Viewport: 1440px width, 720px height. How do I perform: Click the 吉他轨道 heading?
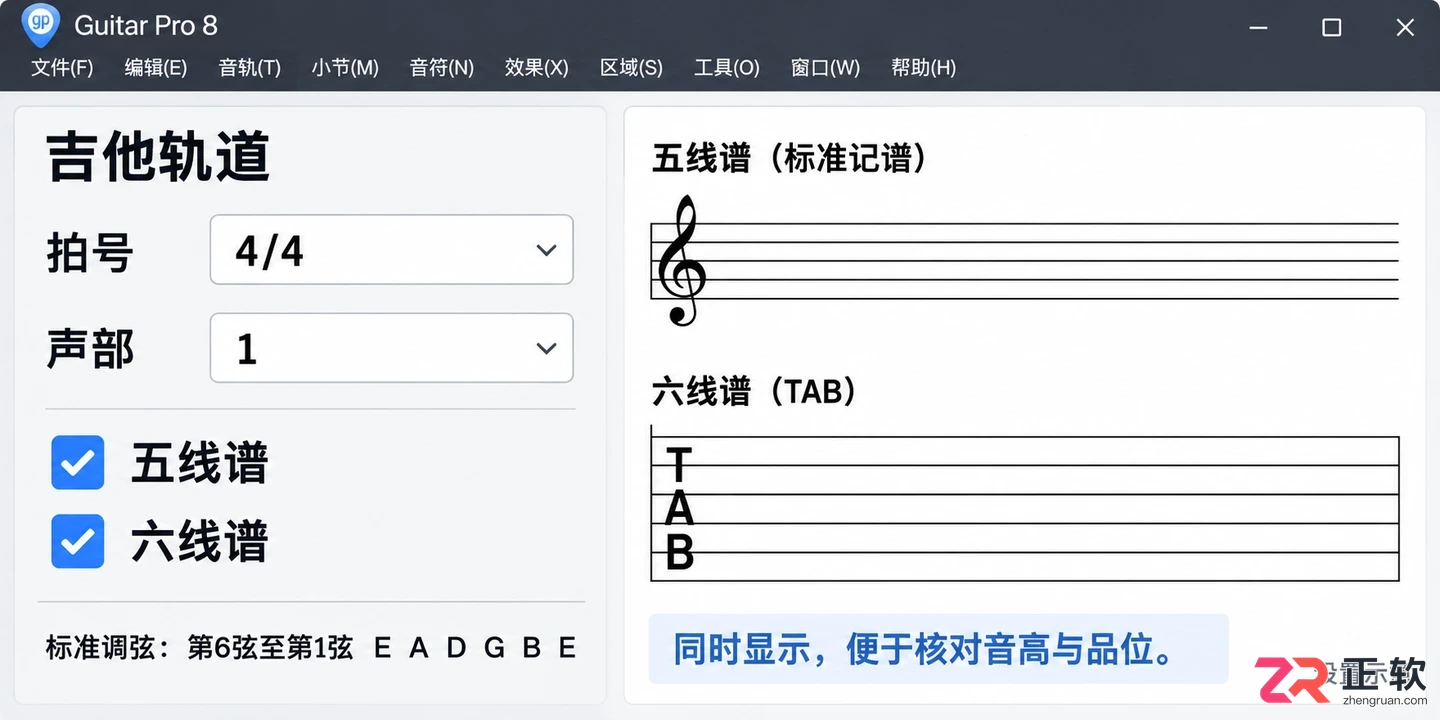[158, 157]
